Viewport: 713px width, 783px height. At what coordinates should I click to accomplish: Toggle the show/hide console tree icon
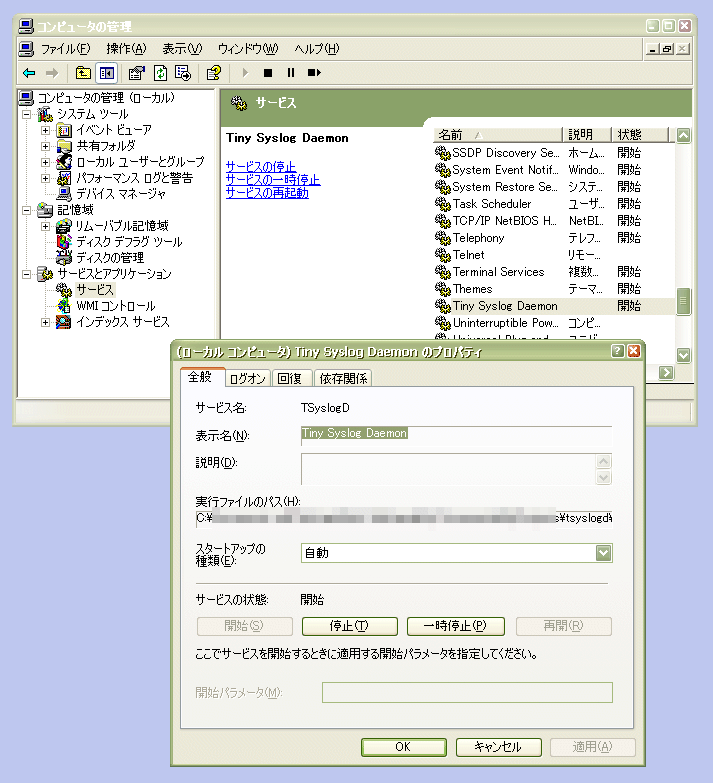[107, 73]
